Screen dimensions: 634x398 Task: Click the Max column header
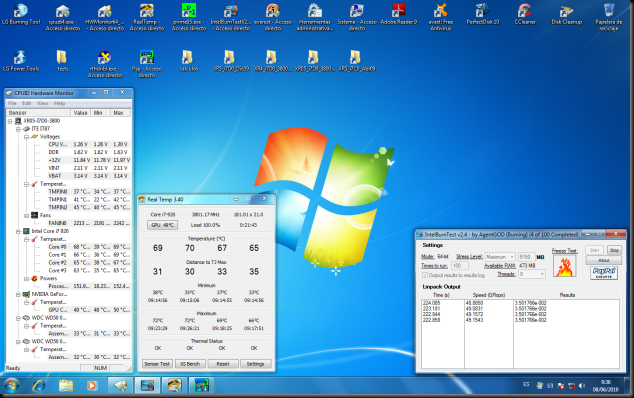tap(120, 113)
